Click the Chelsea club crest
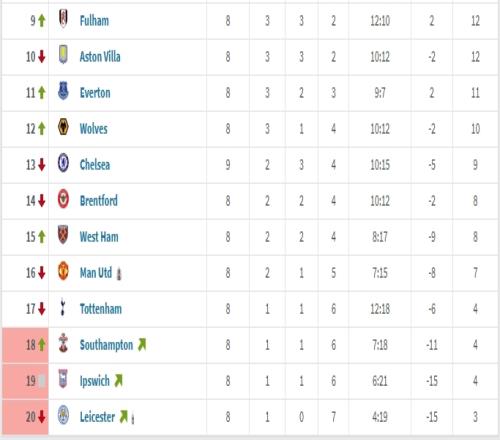 (x=63, y=163)
